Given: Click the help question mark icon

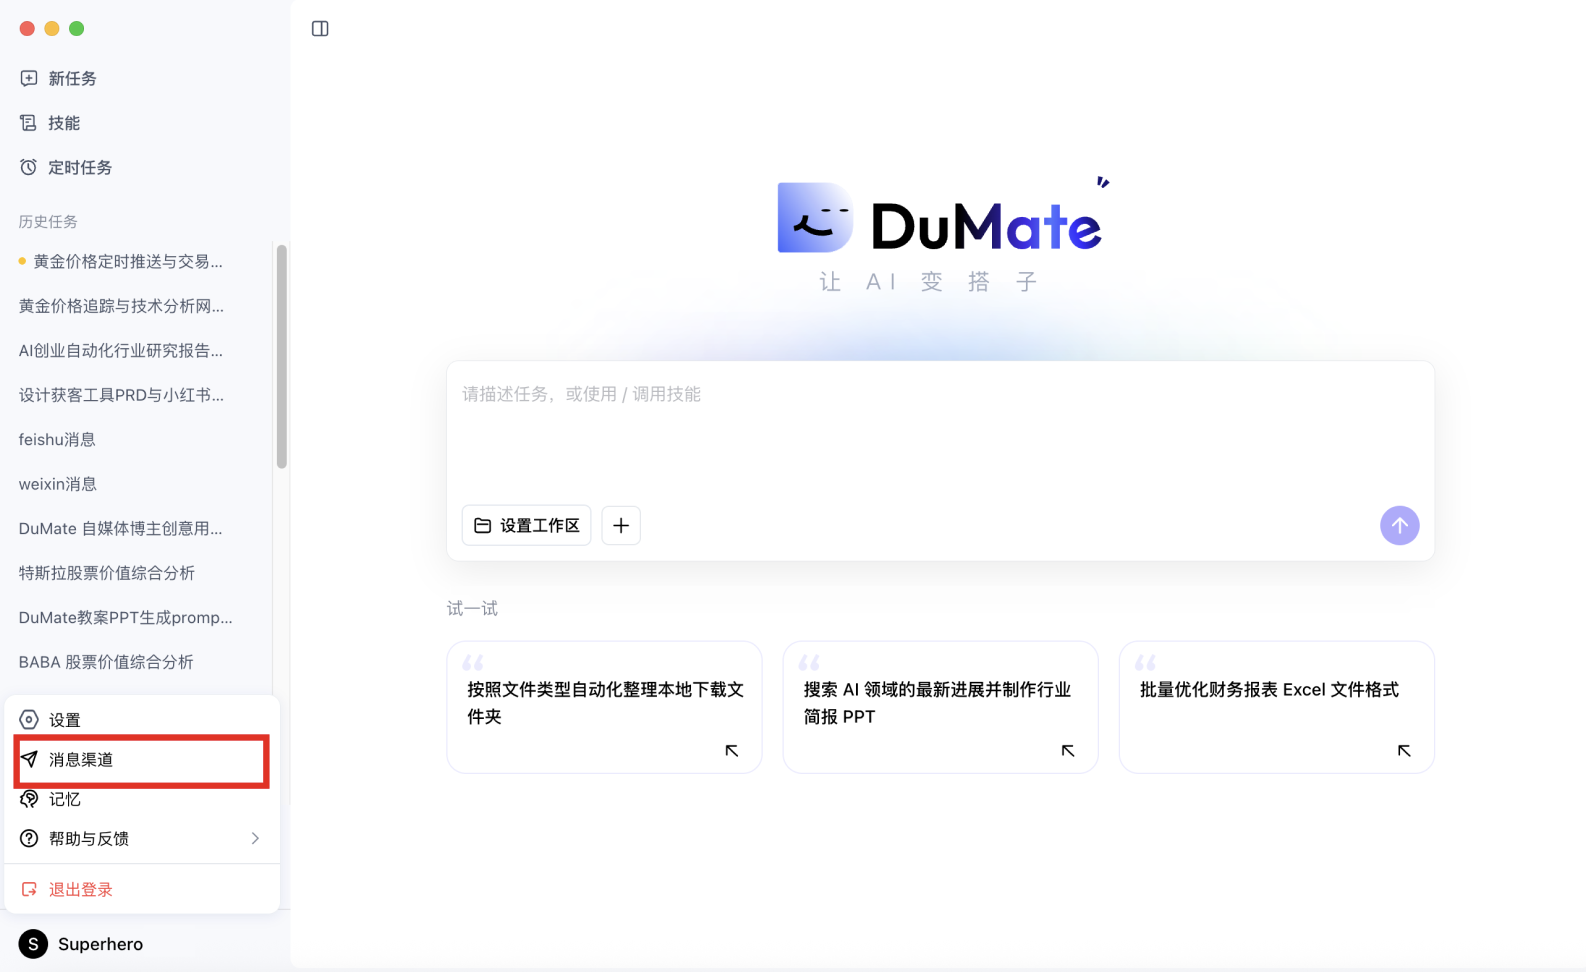Looking at the screenshot, I should 29,838.
